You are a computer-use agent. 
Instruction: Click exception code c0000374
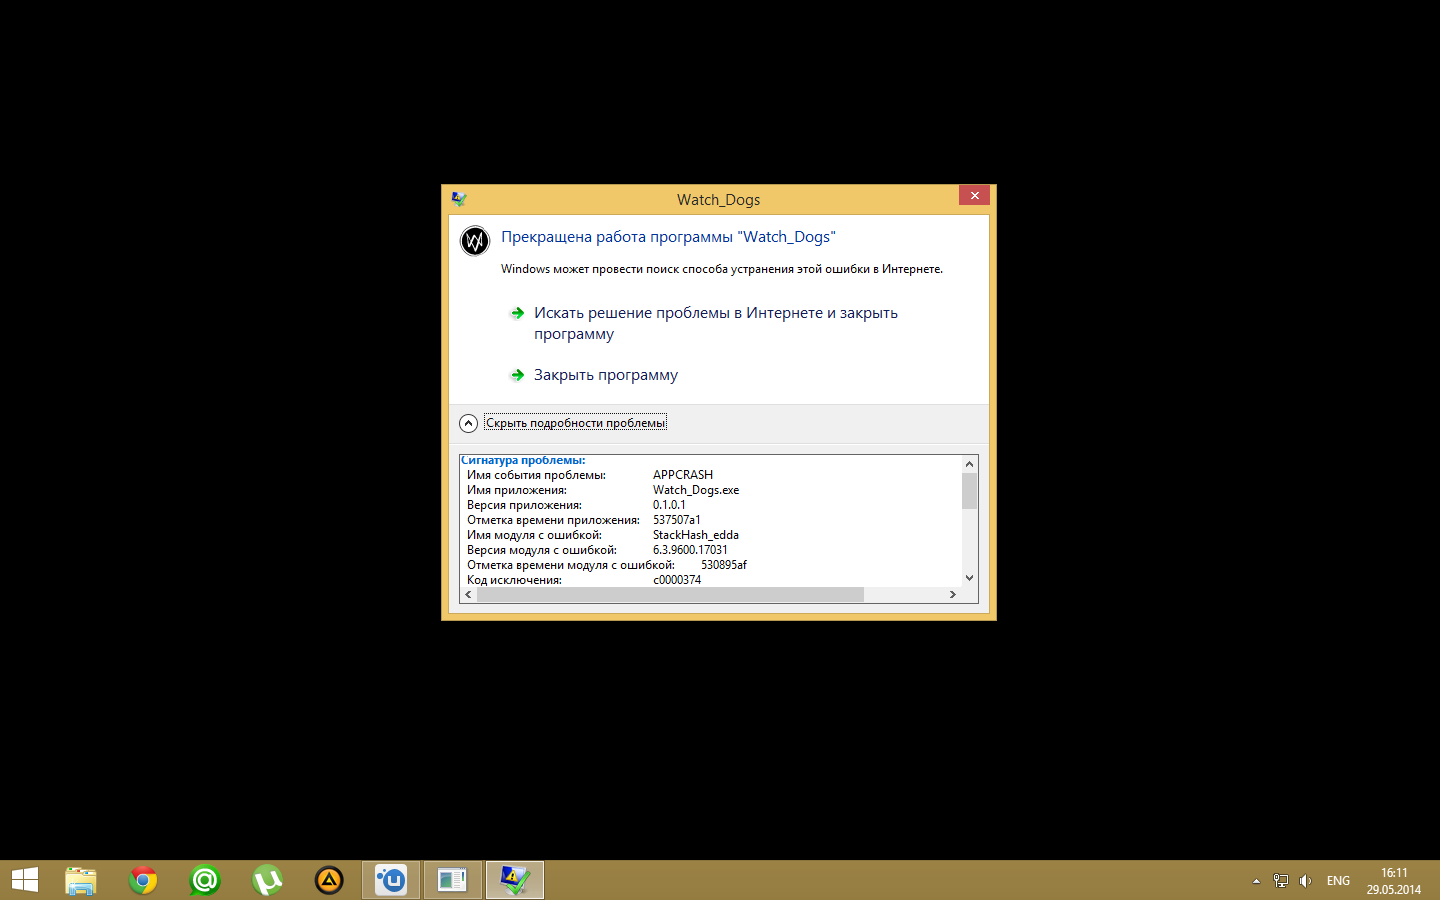(x=677, y=580)
